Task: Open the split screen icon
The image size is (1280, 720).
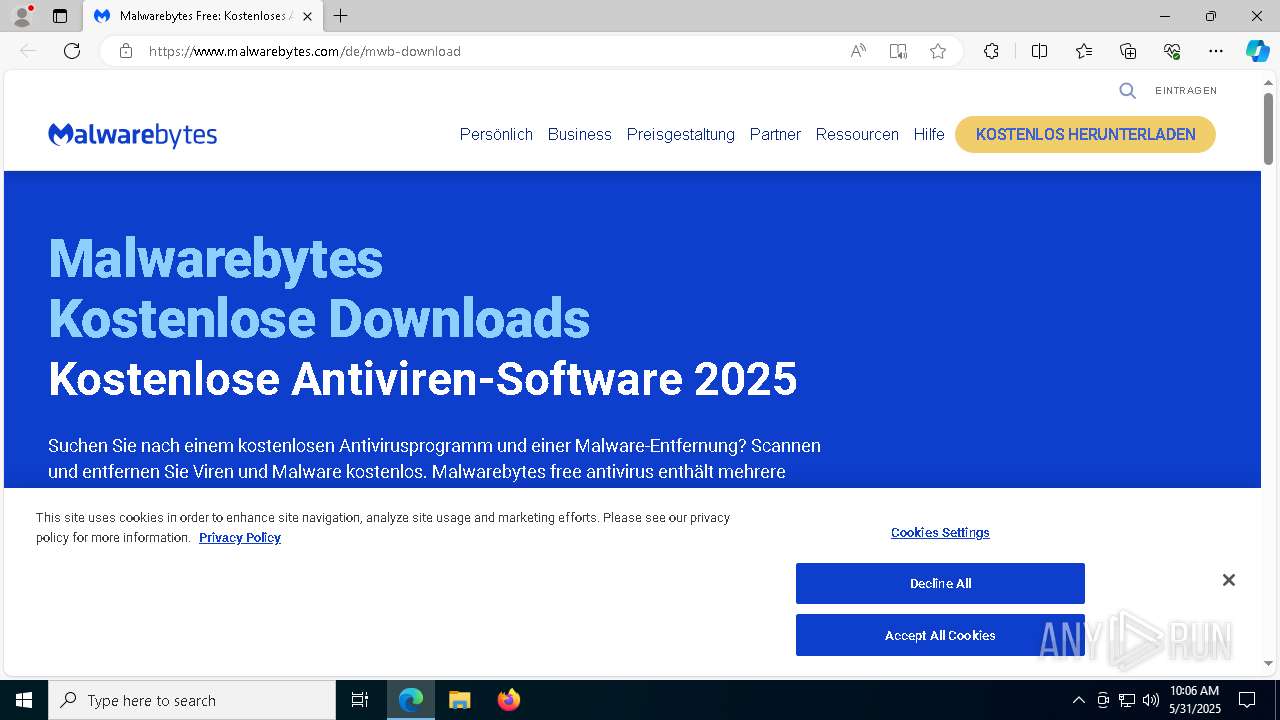Action: click(1039, 51)
